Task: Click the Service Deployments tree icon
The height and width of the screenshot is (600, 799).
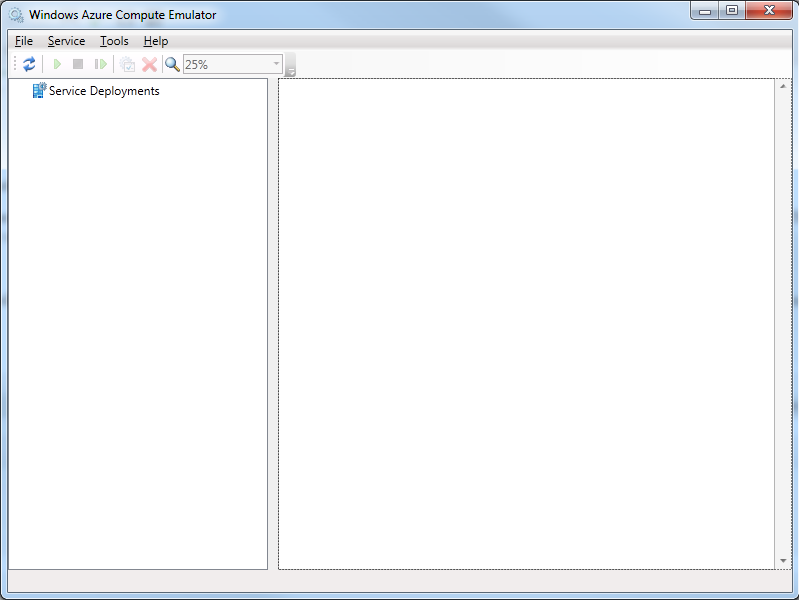Action: click(x=39, y=91)
